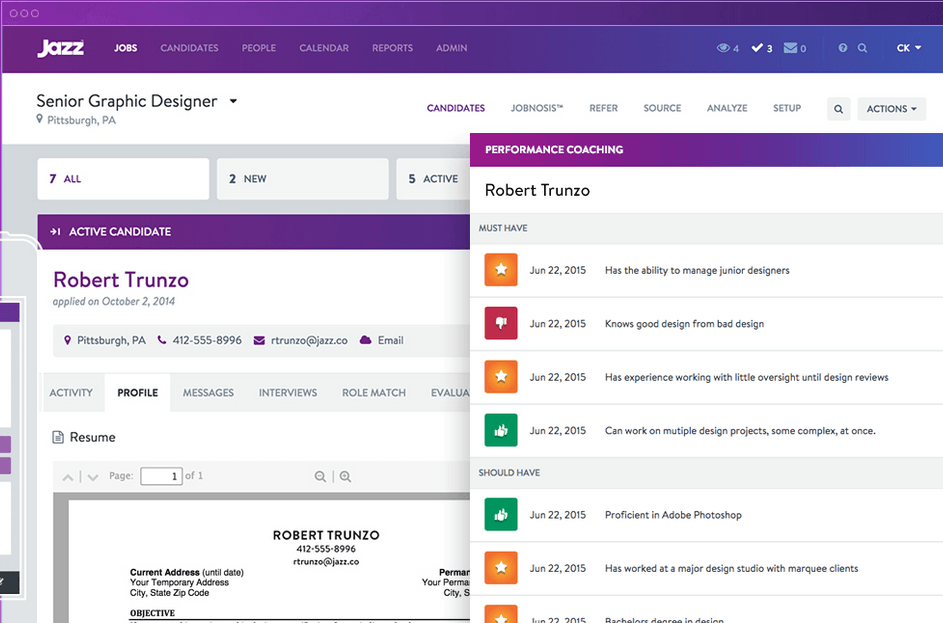
Task: Click the Robert Trunzo candidate name heading
Action: click(x=121, y=280)
